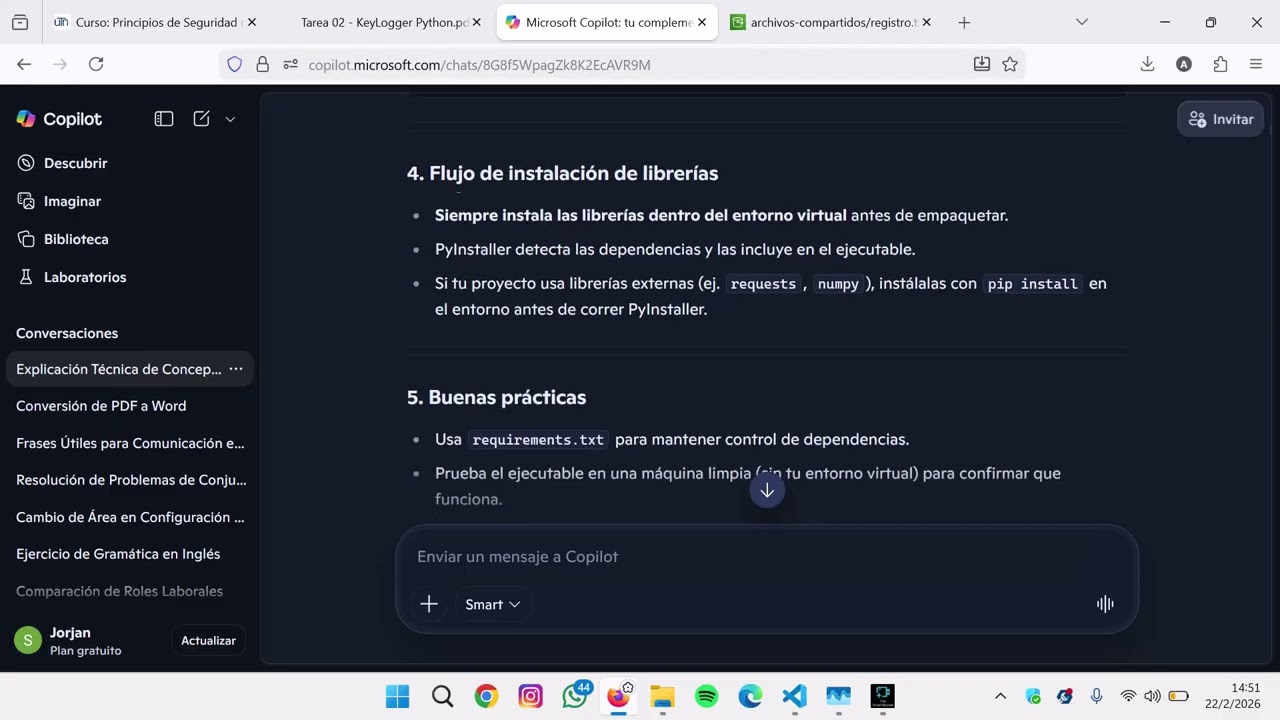Open Firefox downloads panel
This screenshot has height=720, width=1280.
(1148, 64)
